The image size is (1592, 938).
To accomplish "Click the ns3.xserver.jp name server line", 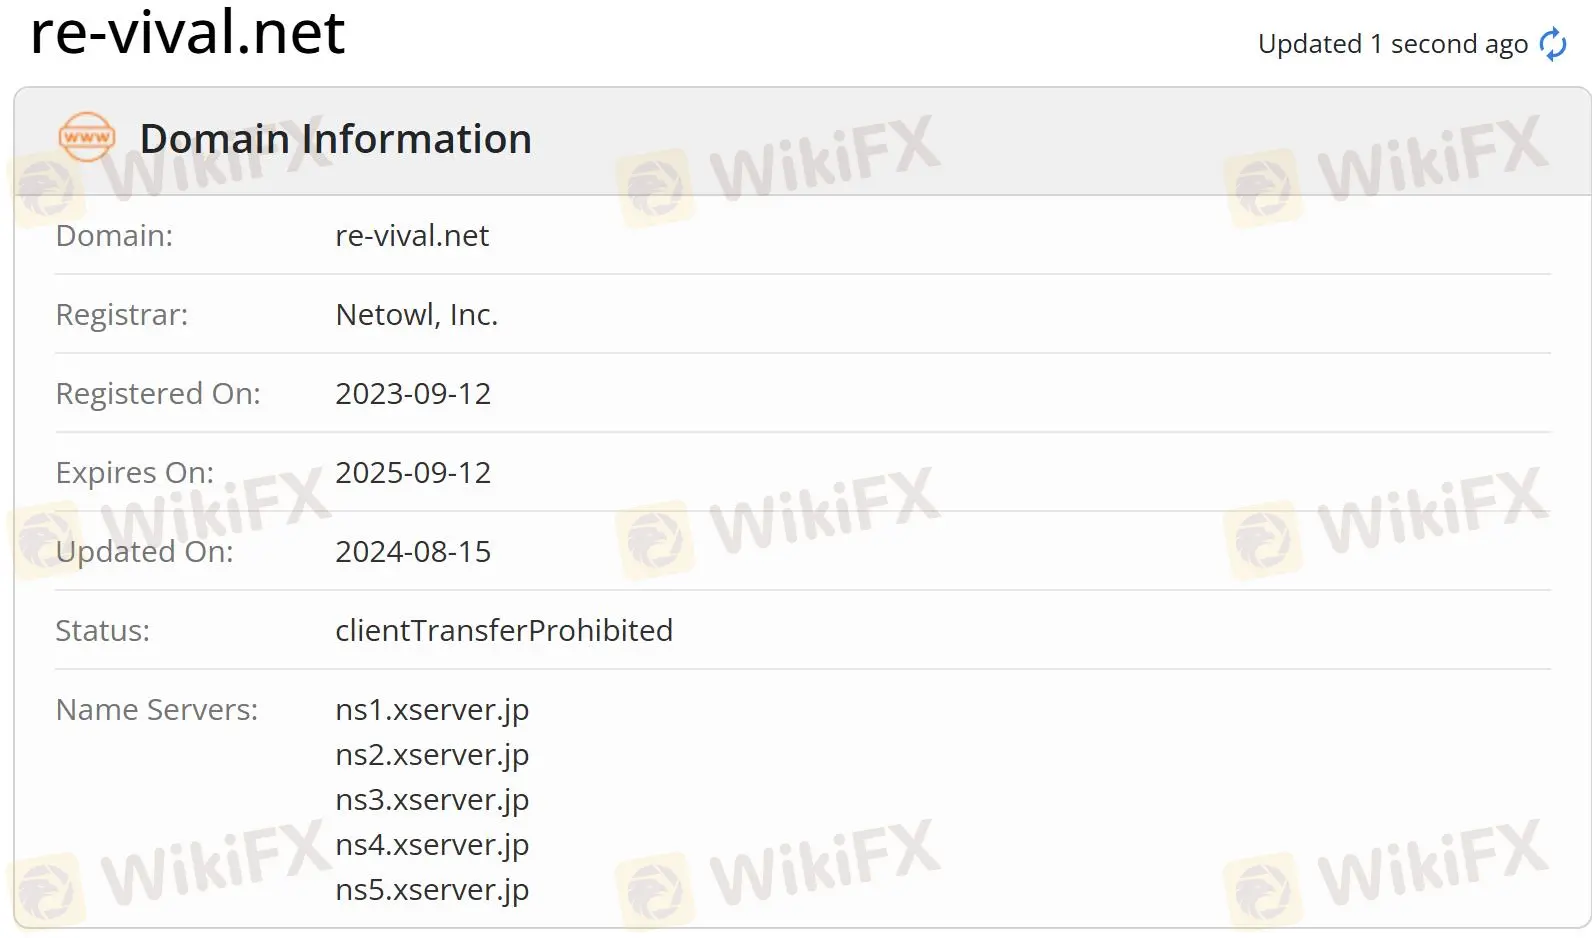I will [x=432, y=799].
